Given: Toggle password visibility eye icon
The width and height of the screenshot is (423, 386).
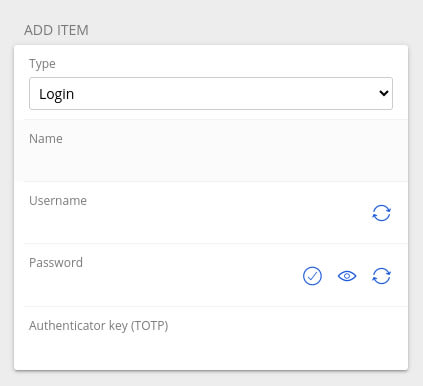Looking at the screenshot, I should (347, 276).
